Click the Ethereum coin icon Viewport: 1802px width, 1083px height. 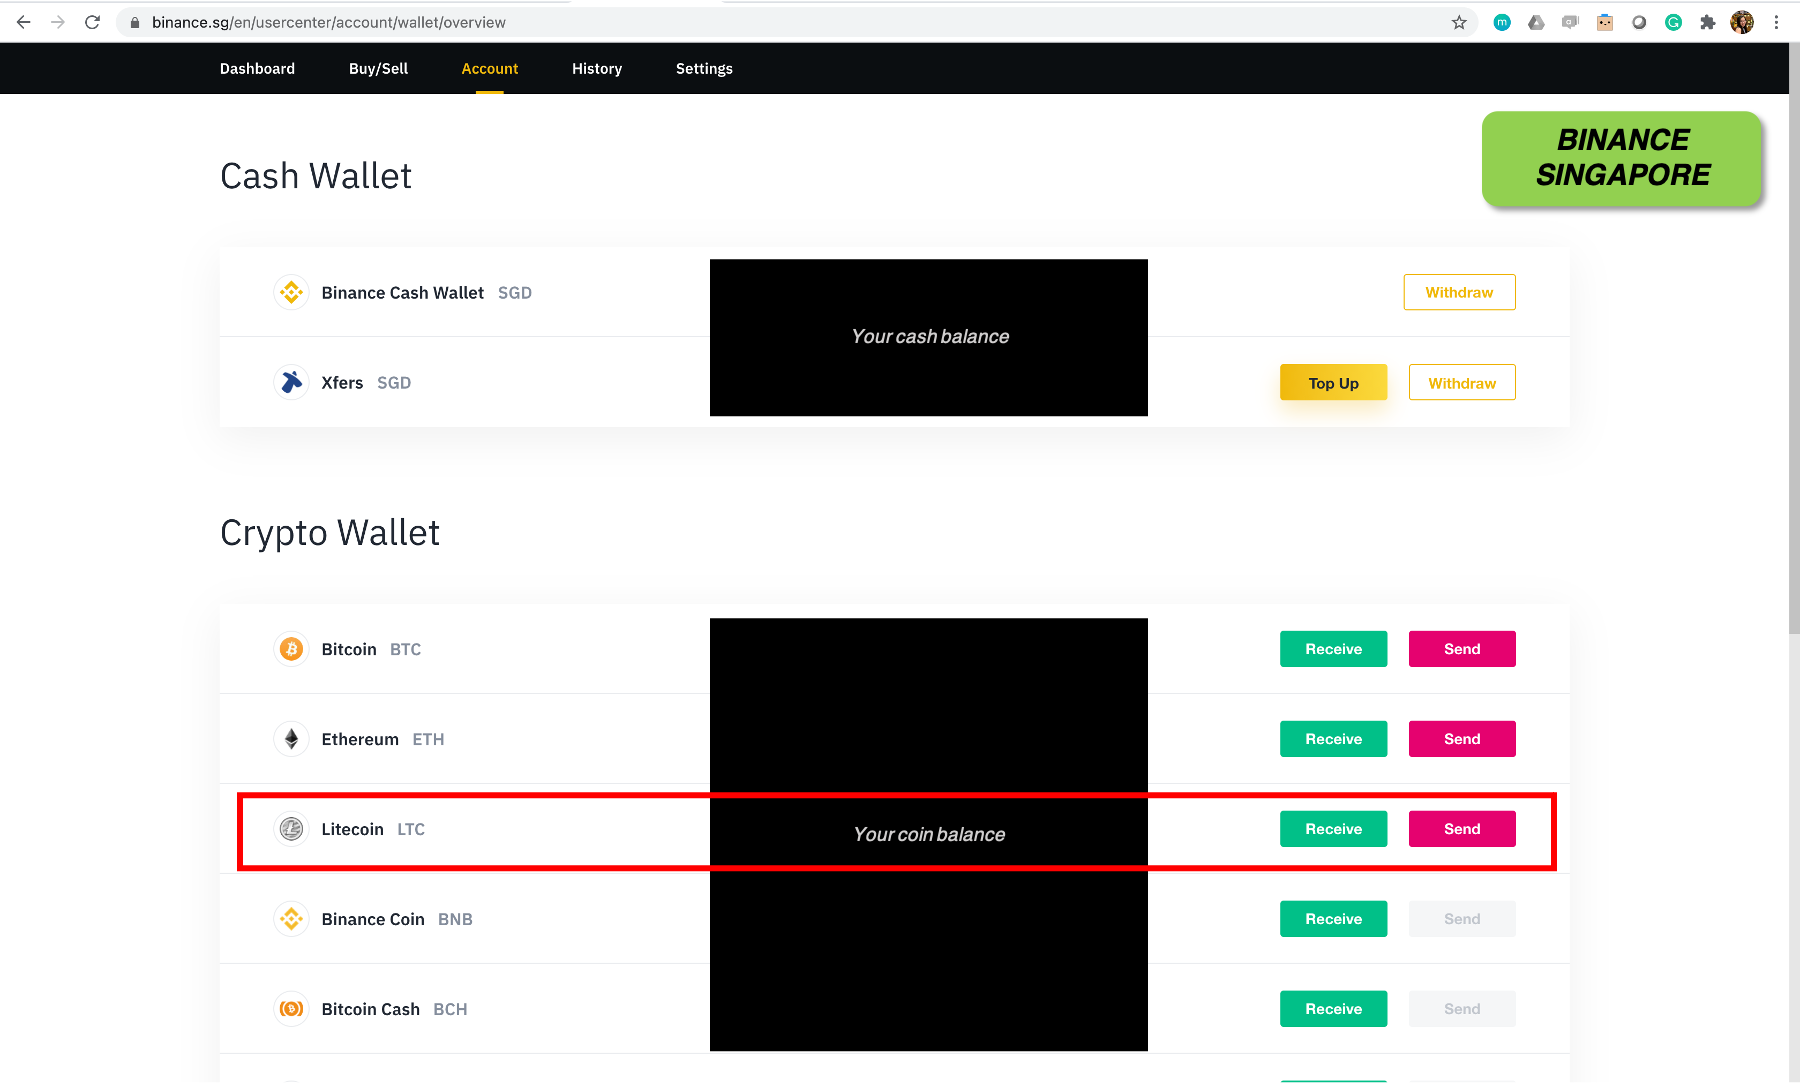[x=291, y=739]
